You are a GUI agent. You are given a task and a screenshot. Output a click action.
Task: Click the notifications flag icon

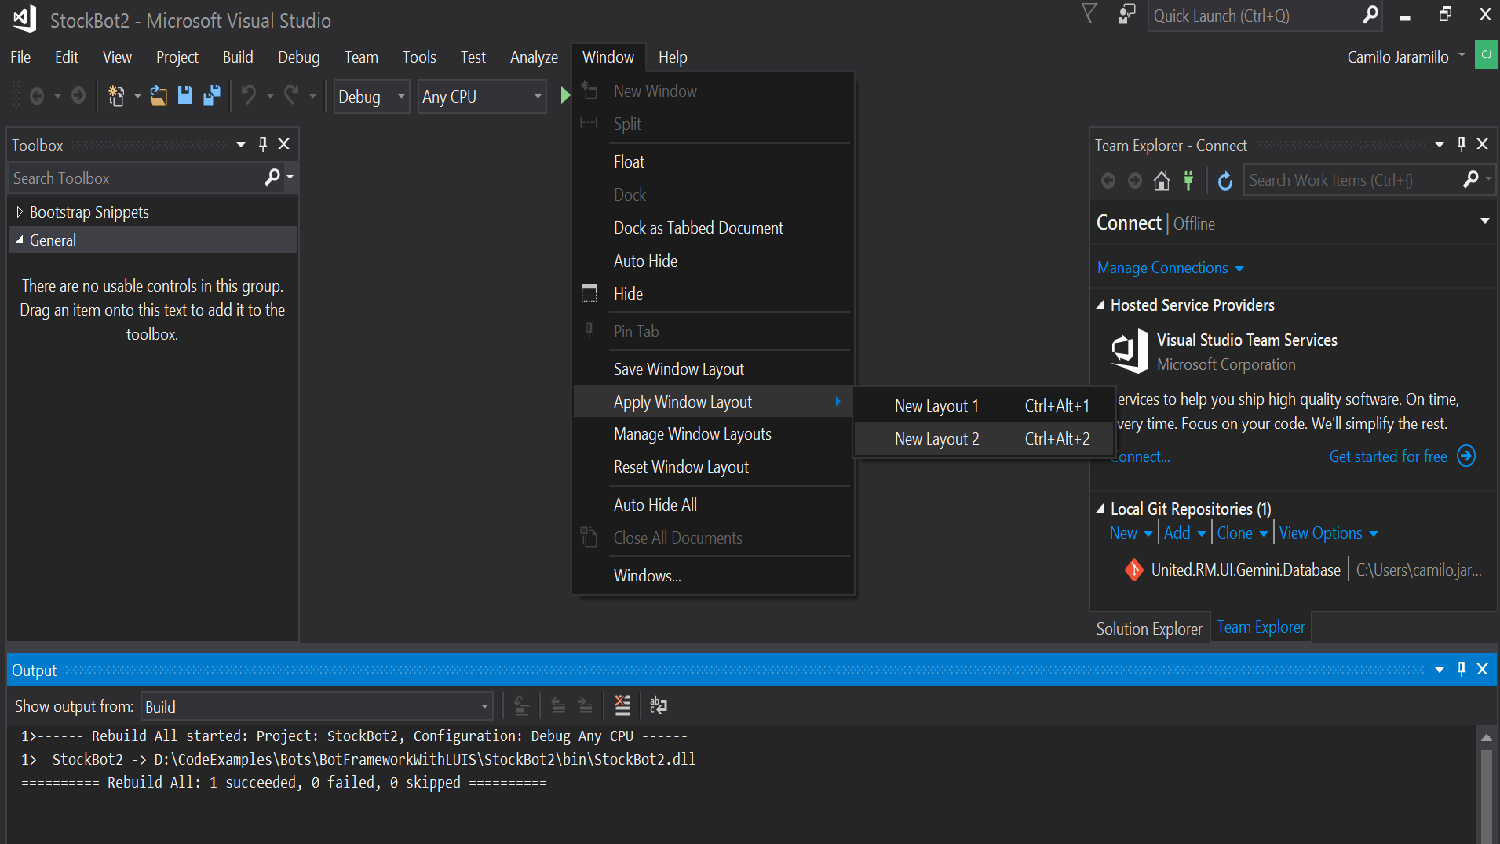point(1090,14)
